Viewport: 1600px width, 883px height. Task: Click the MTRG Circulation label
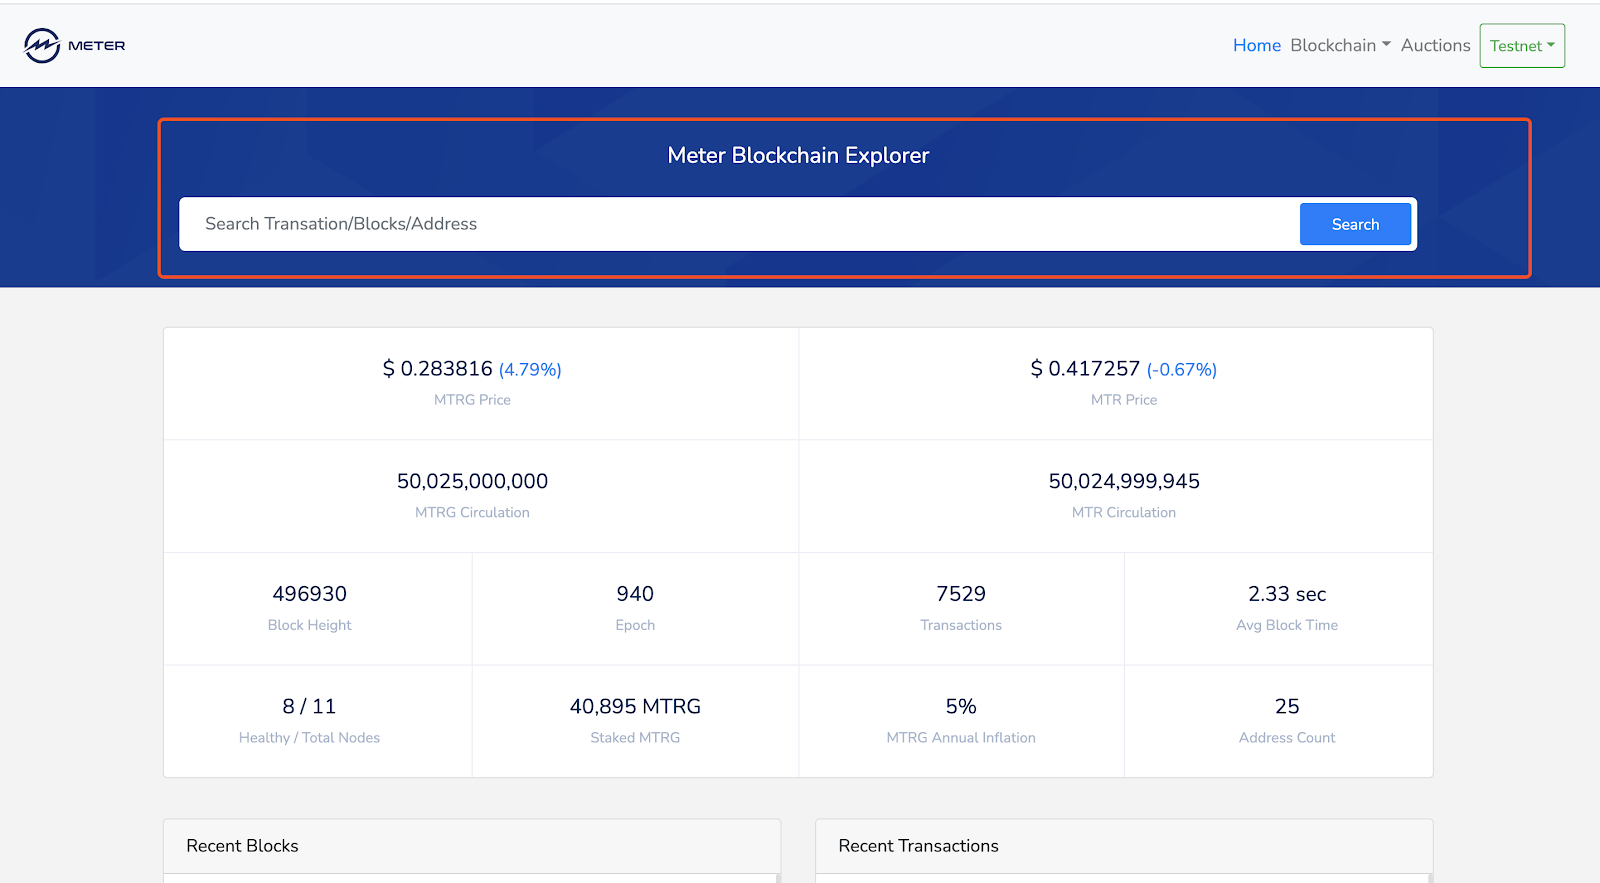(x=472, y=512)
